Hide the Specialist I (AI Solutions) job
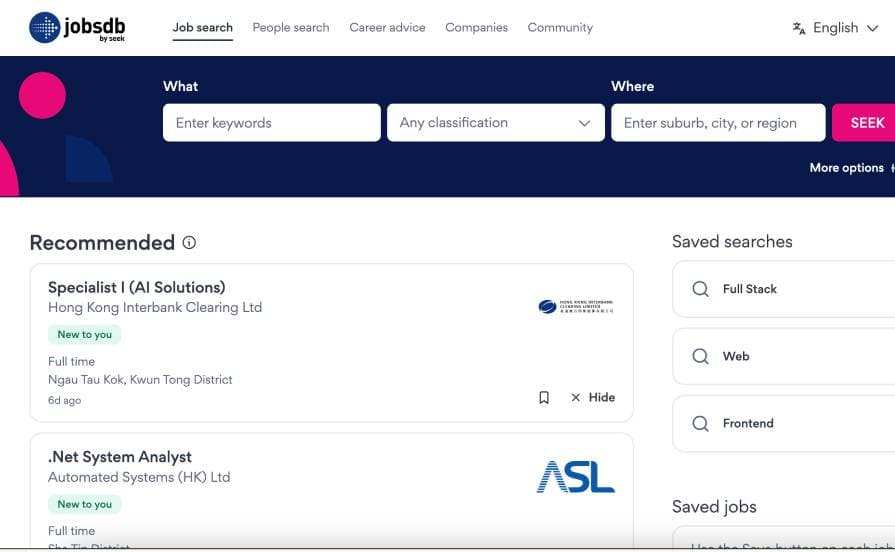 point(593,397)
